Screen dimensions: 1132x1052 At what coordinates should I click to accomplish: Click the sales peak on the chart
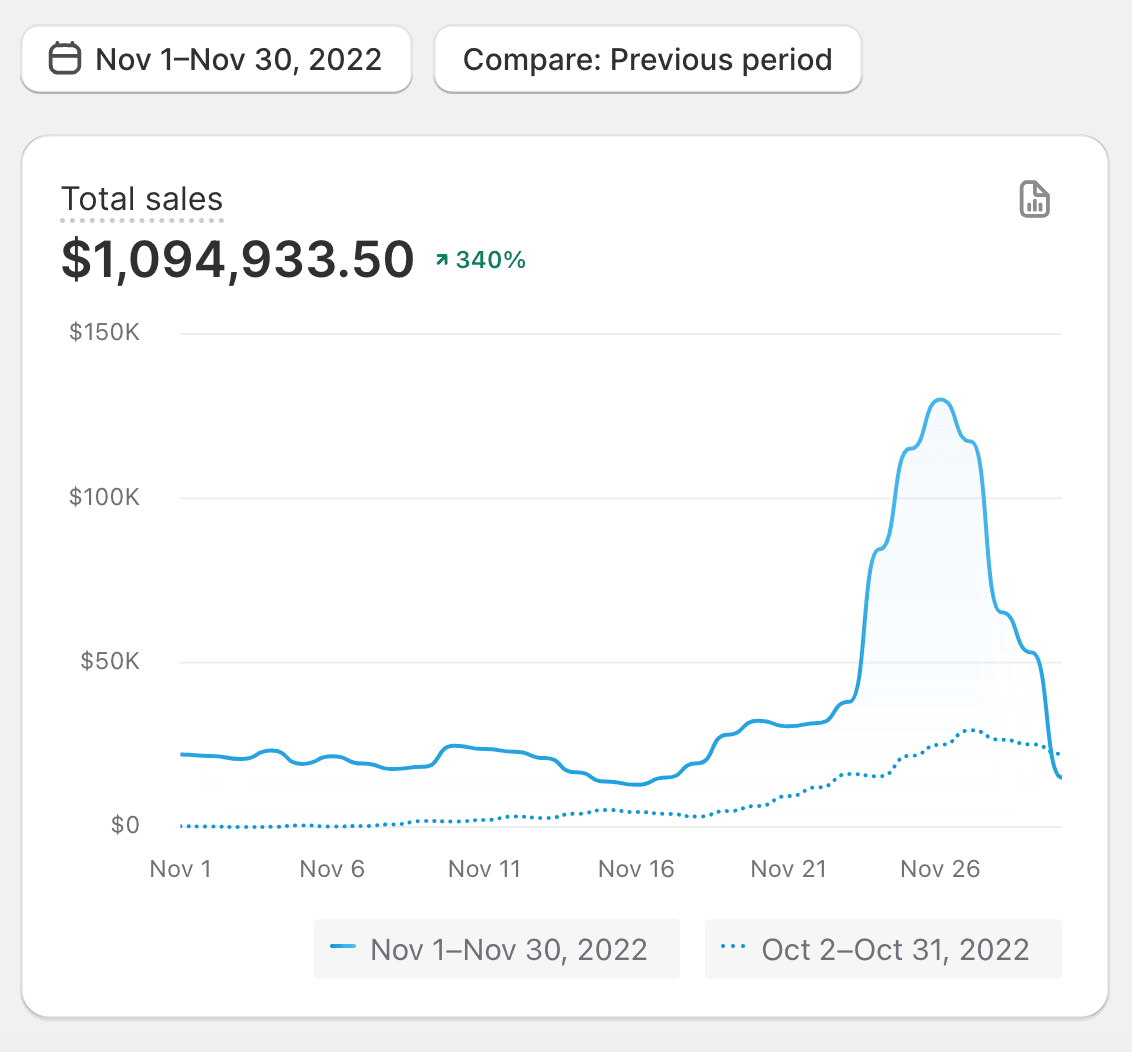tap(940, 401)
